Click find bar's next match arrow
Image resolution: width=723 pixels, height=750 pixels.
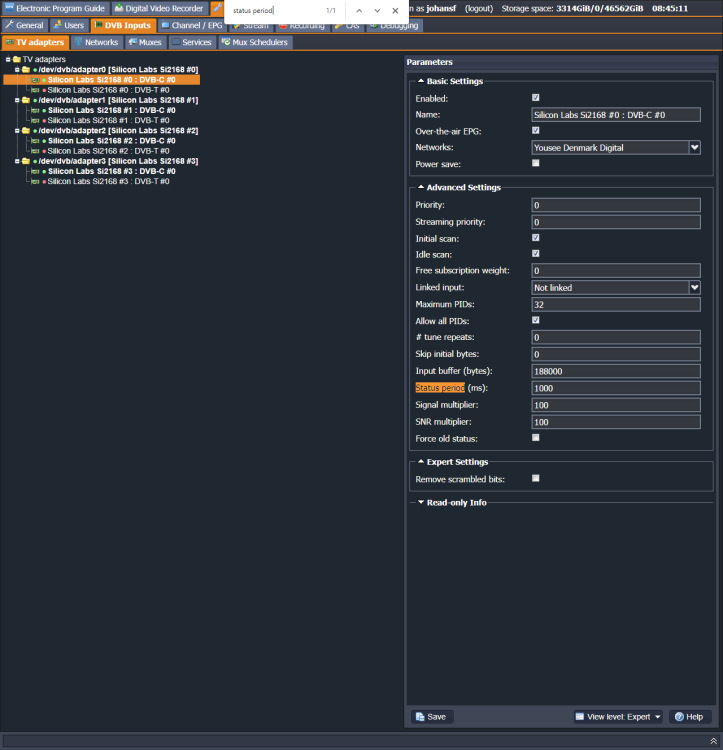377,11
